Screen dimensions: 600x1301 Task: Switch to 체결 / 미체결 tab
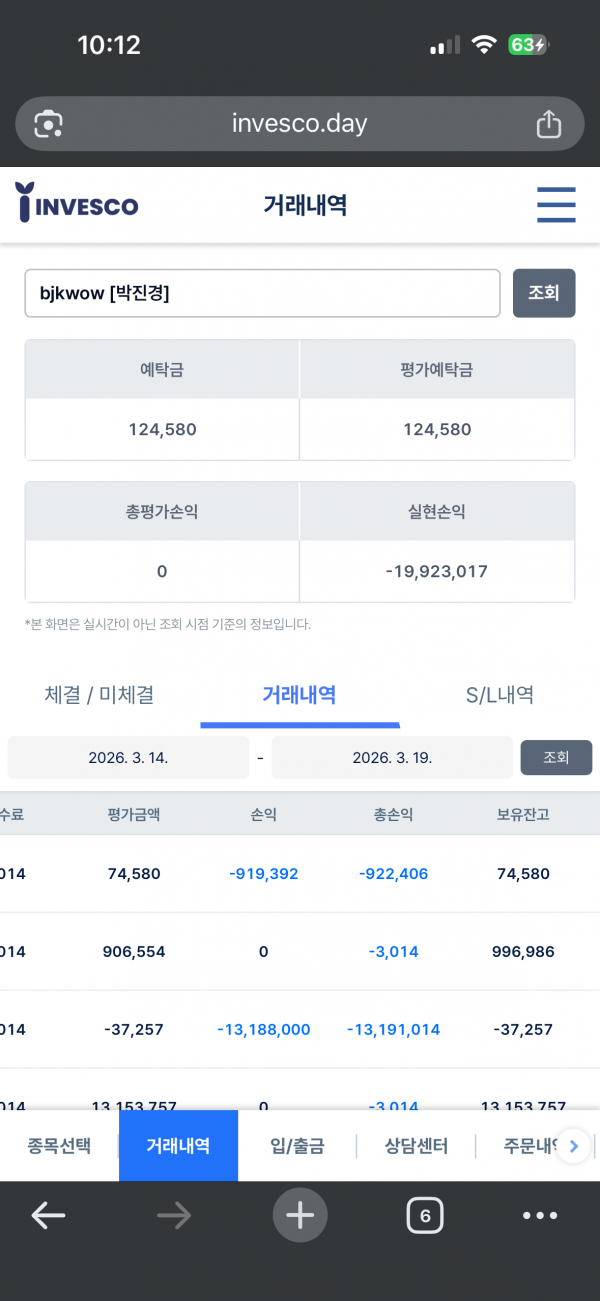click(x=99, y=694)
